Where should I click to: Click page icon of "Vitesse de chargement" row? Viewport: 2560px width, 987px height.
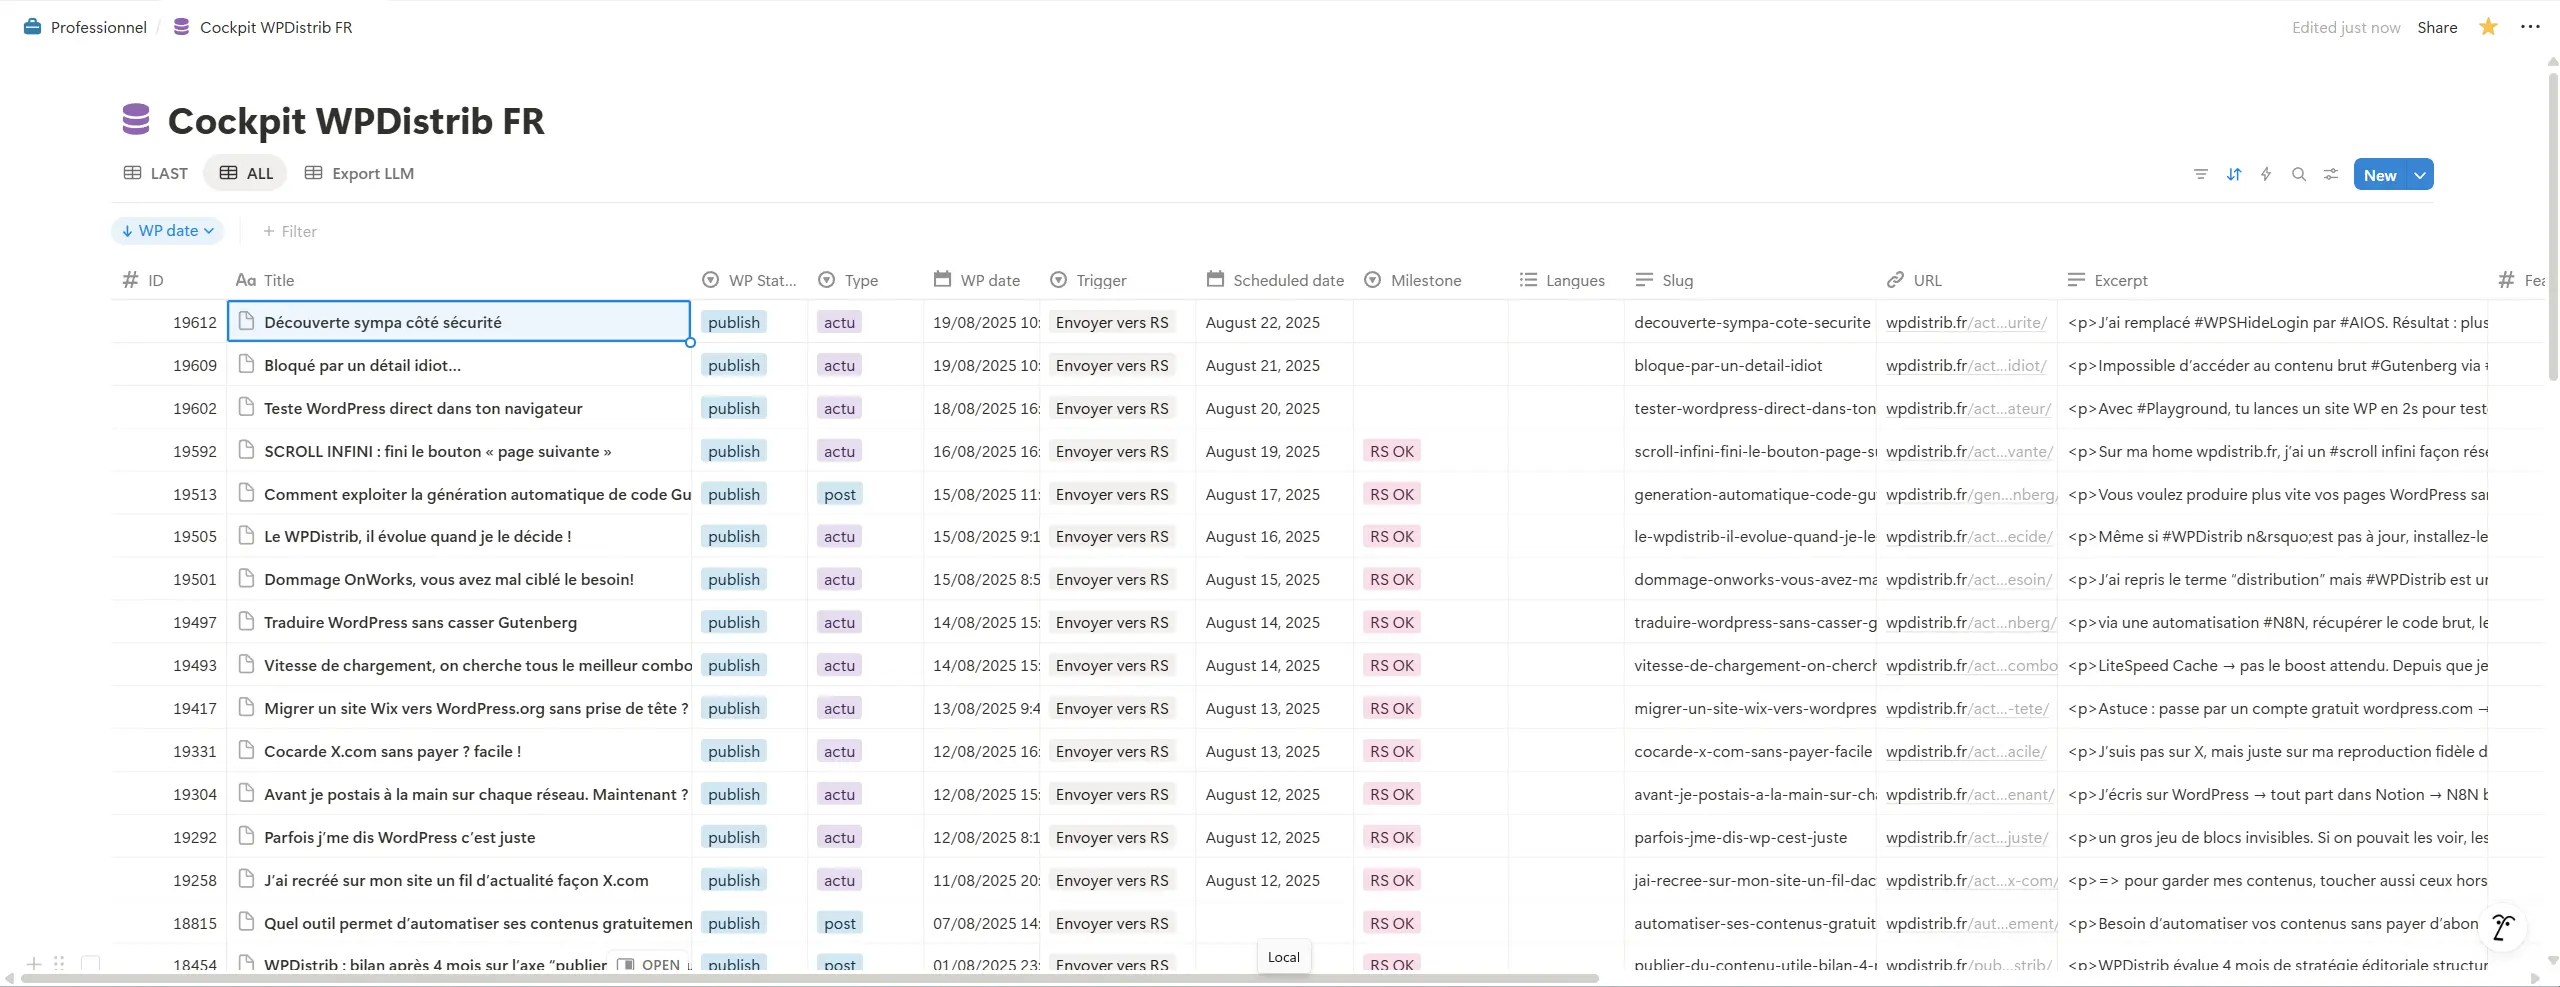(x=246, y=664)
